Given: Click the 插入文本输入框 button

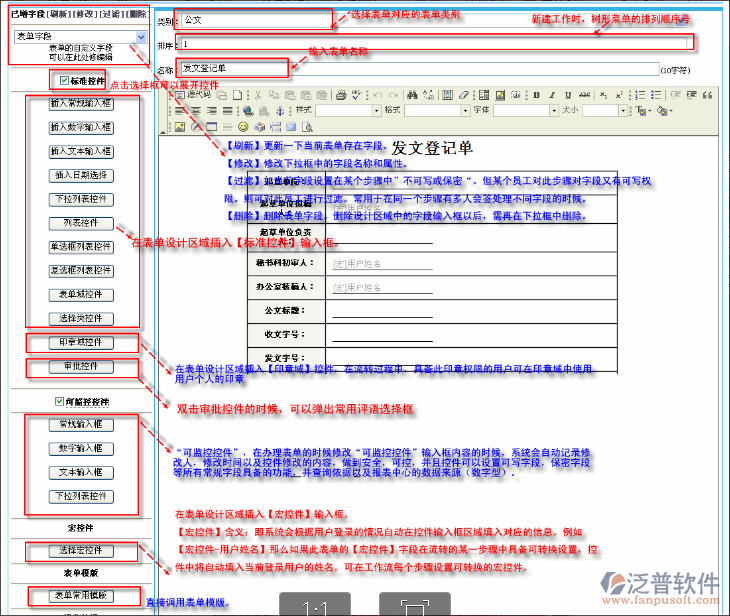Looking at the screenshot, I should pyautogui.click(x=81, y=151).
